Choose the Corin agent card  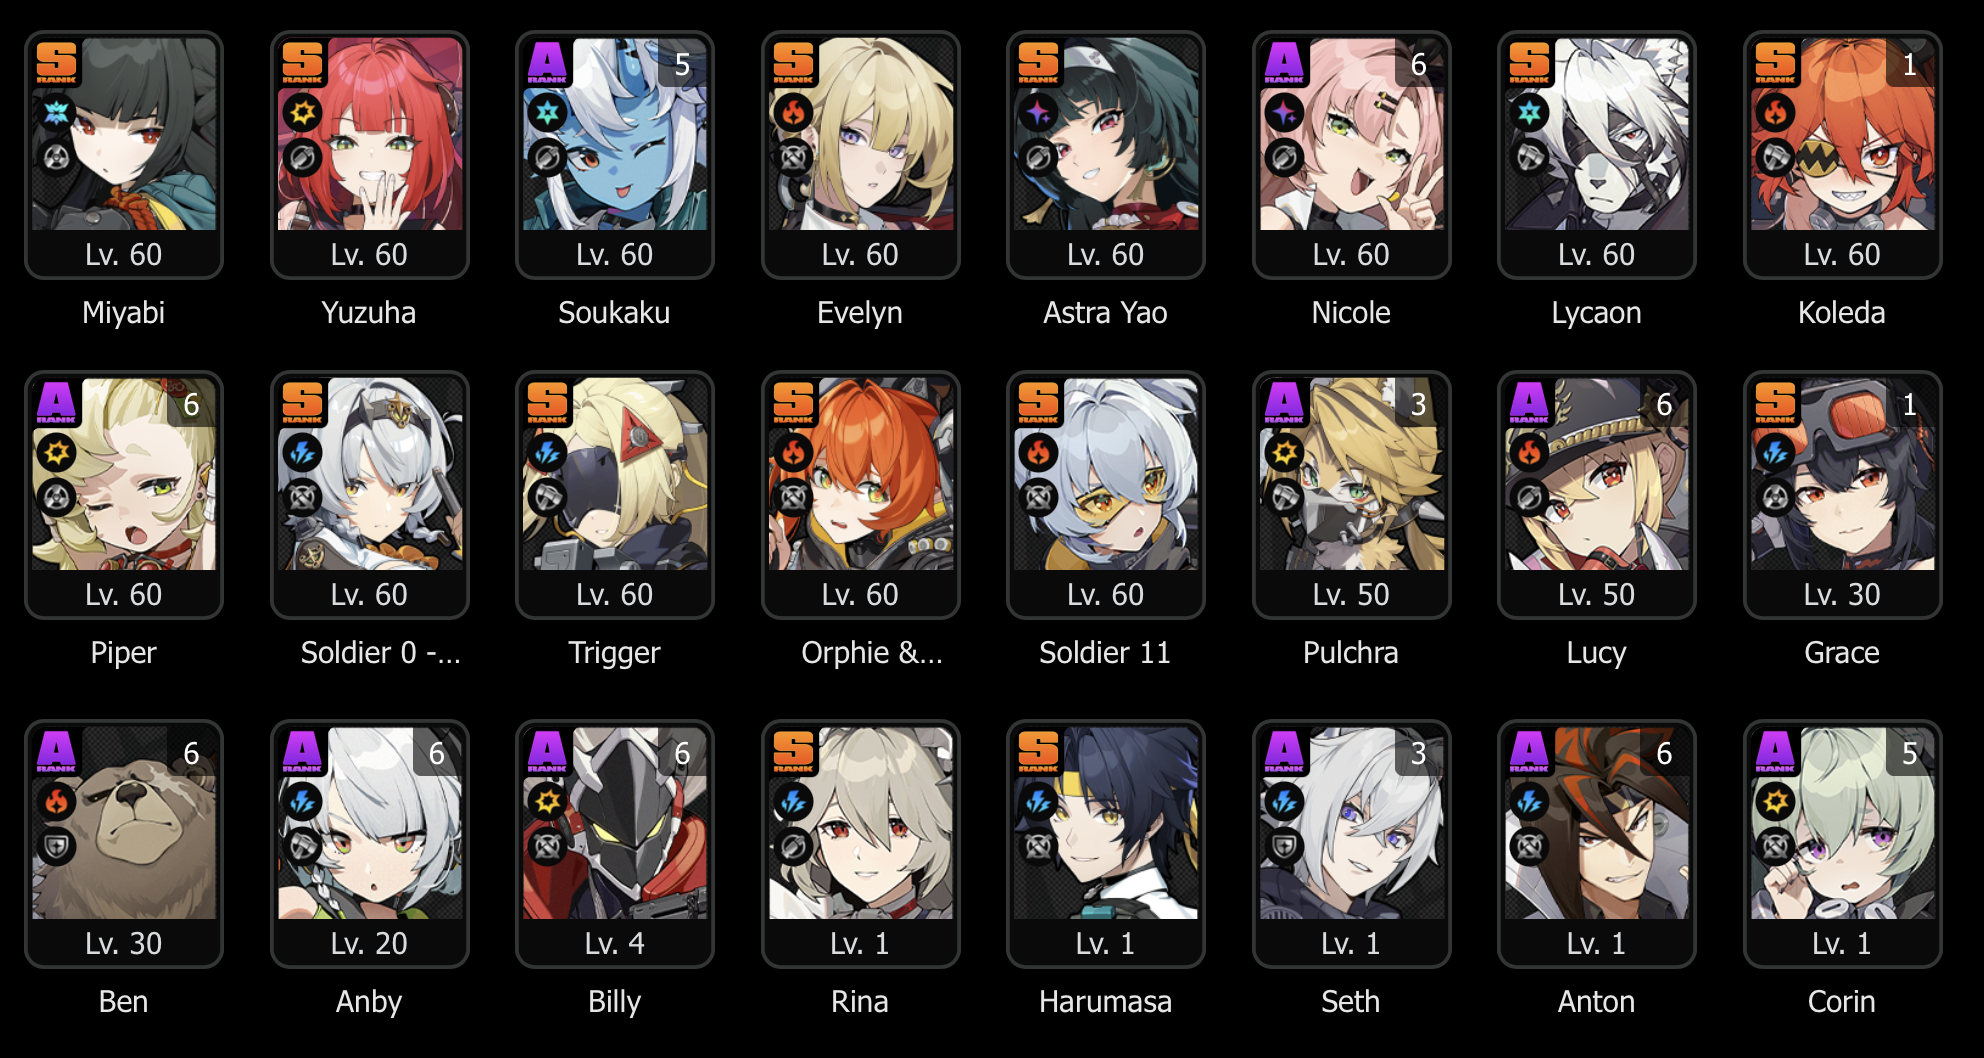pos(1842,844)
